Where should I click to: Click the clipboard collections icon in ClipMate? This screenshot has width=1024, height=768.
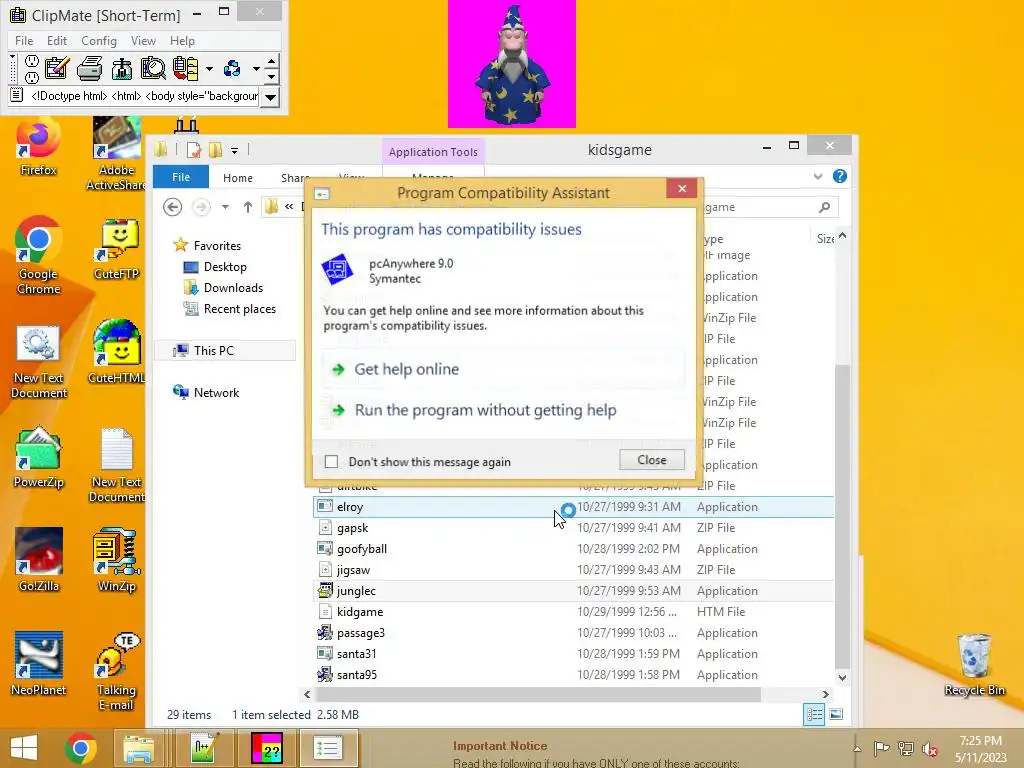click(185, 68)
